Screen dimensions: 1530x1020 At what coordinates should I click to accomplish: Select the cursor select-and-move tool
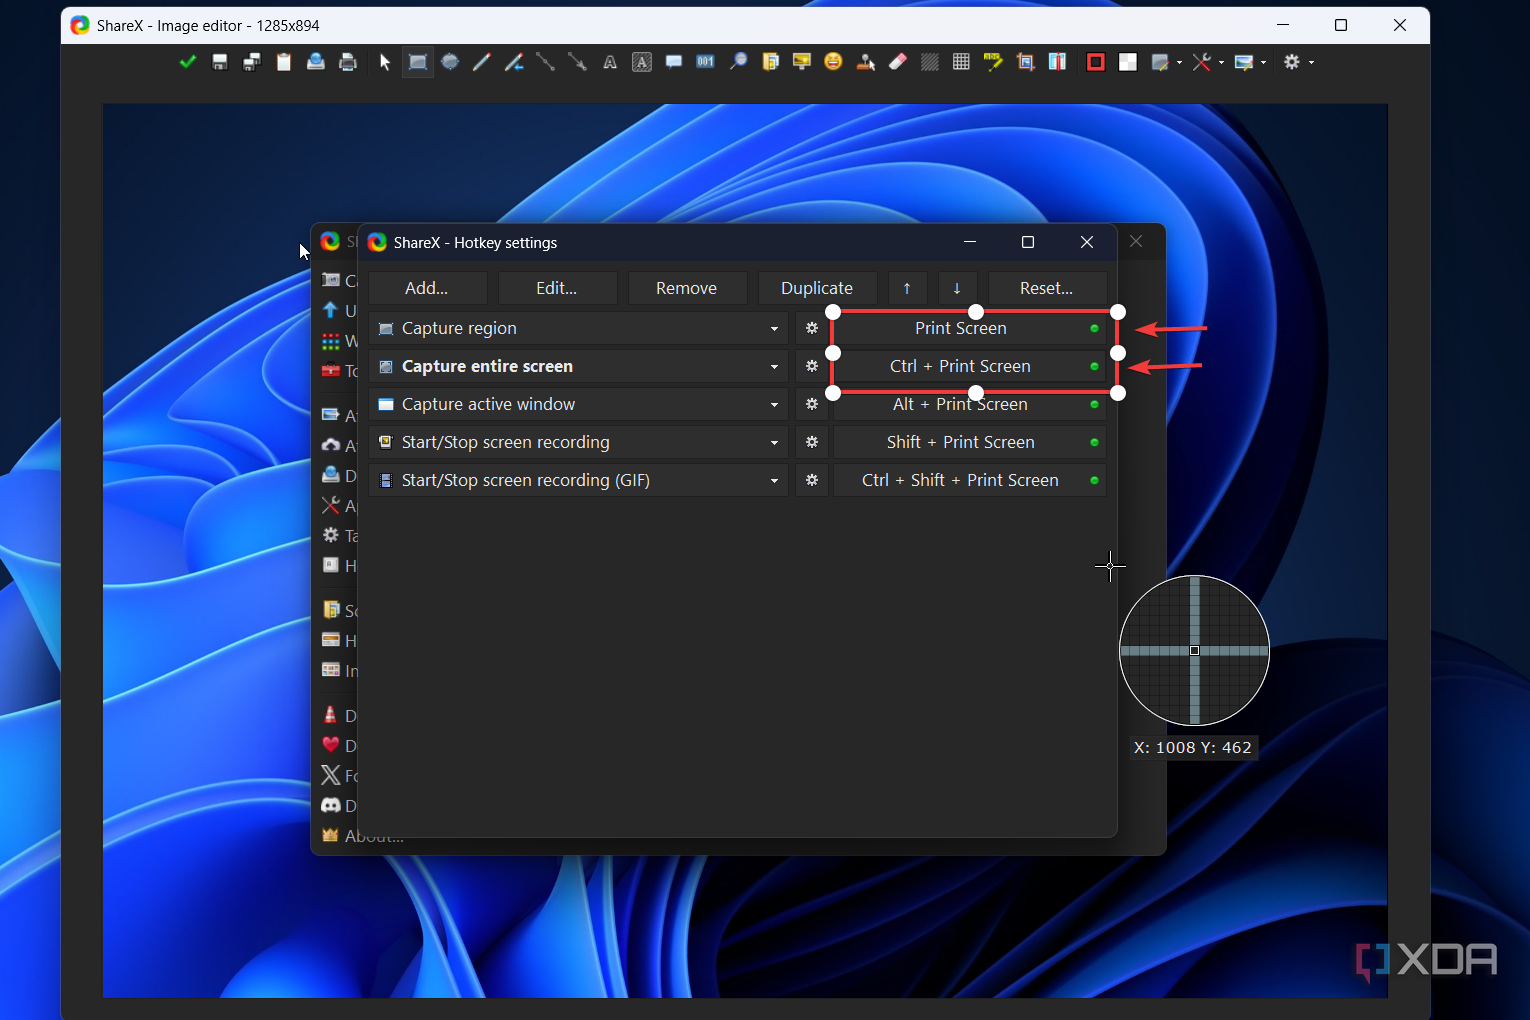tap(385, 62)
